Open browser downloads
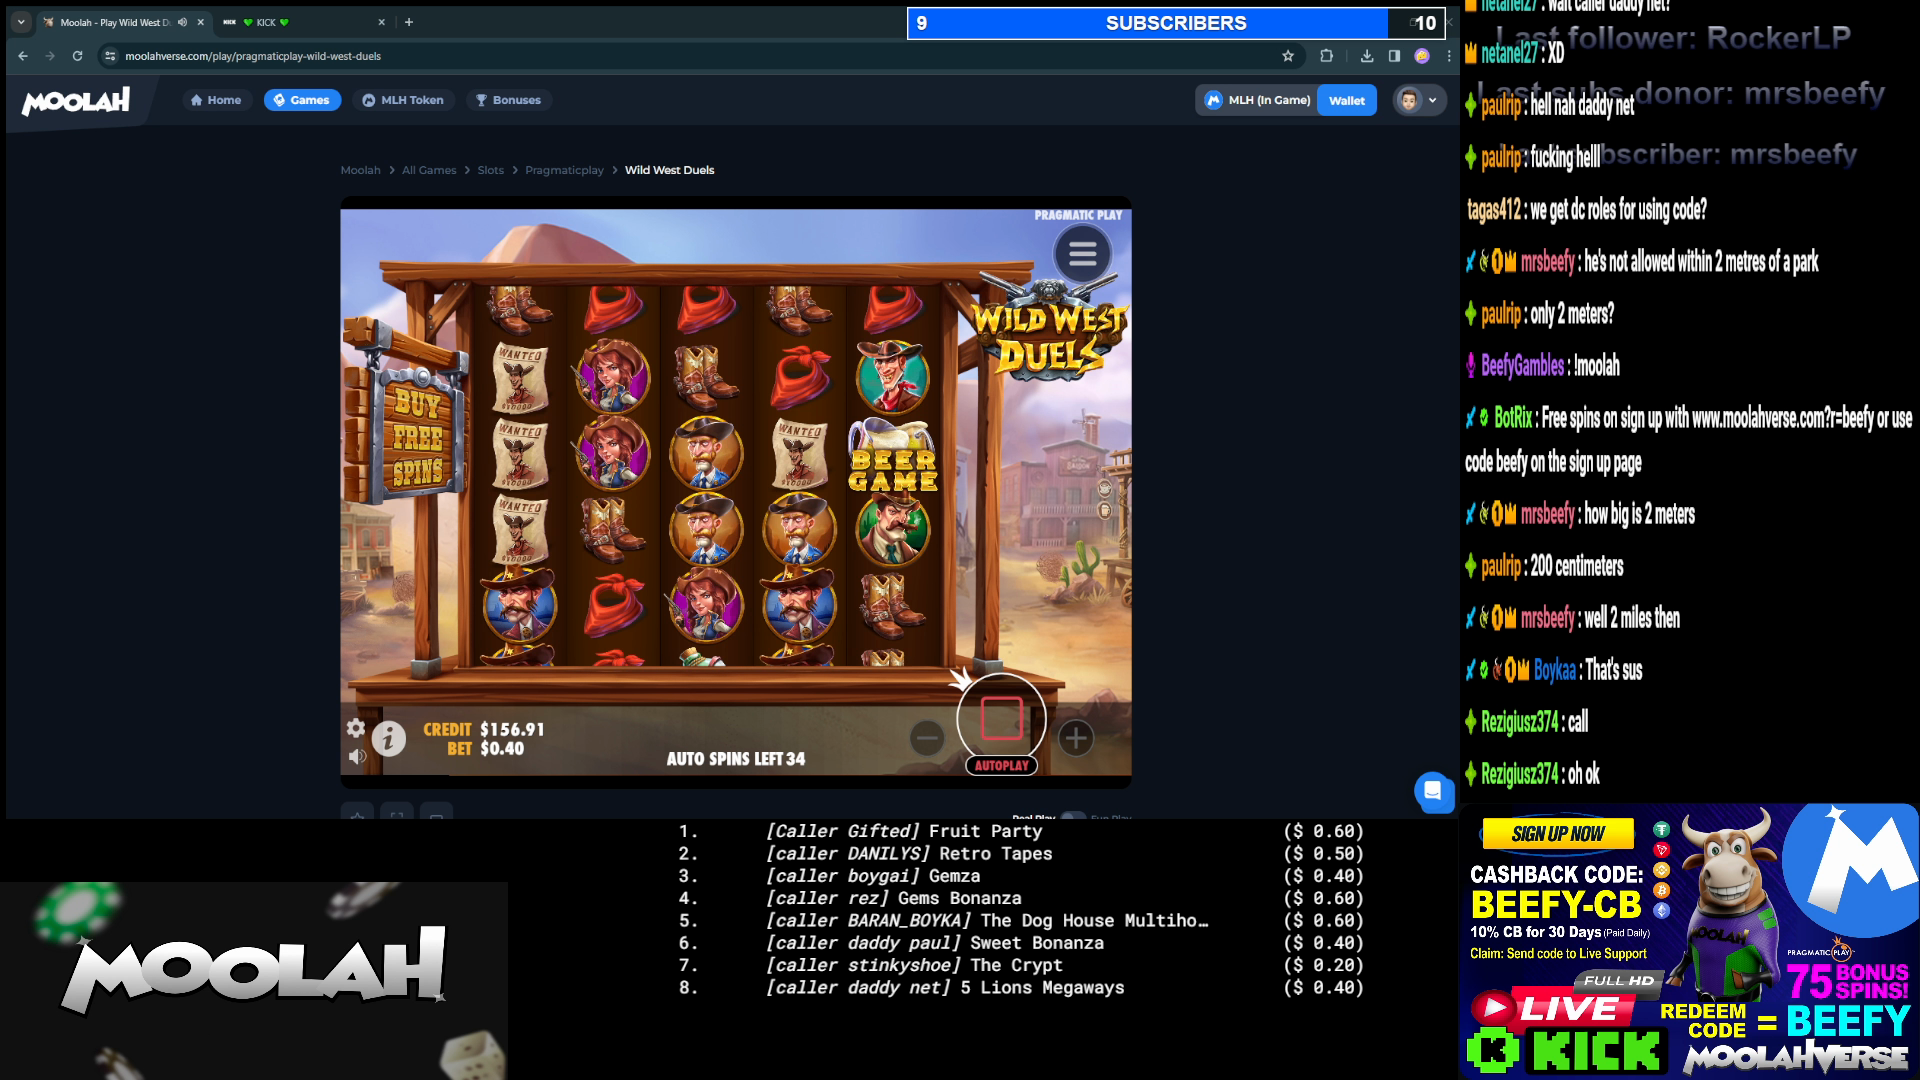Viewport: 1920px width, 1080px height. [1367, 56]
